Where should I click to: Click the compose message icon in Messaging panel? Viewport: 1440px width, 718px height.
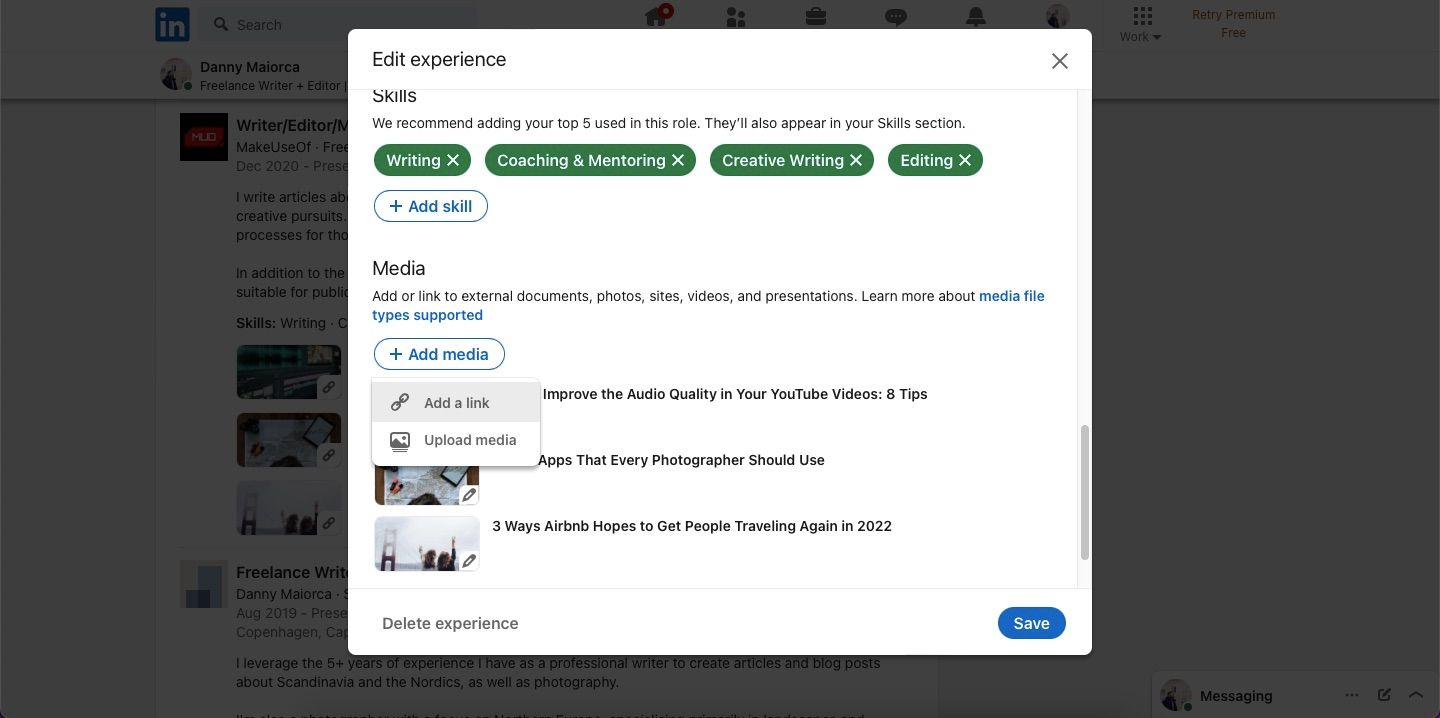click(x=1384, y=695)
